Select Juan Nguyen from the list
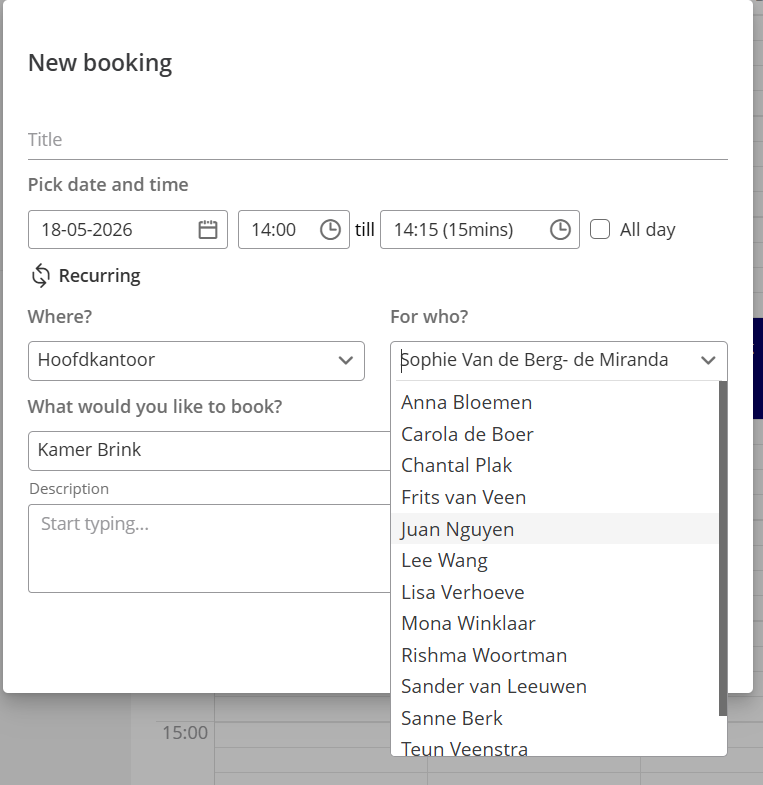 (x=555, y=529)
